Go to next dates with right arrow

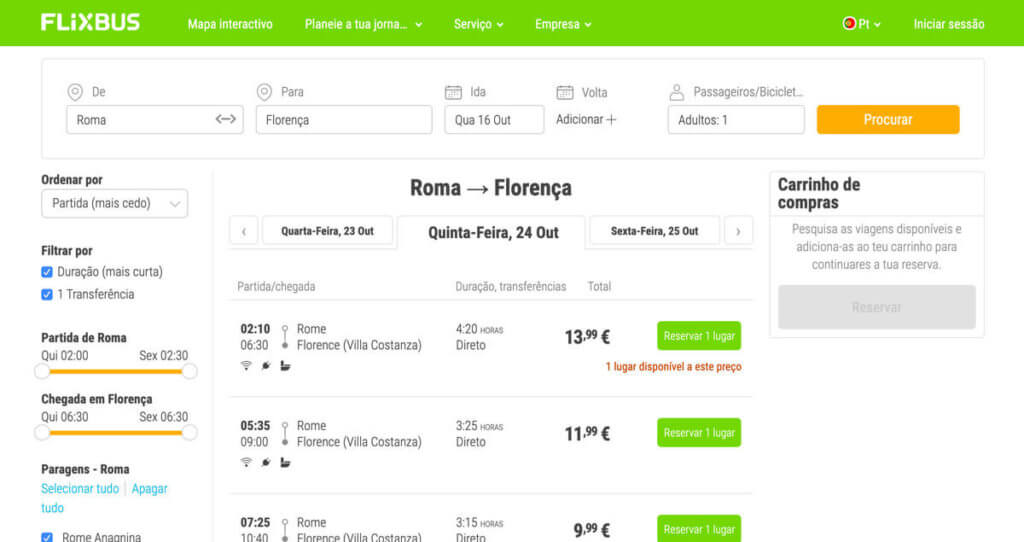point(738,231)
